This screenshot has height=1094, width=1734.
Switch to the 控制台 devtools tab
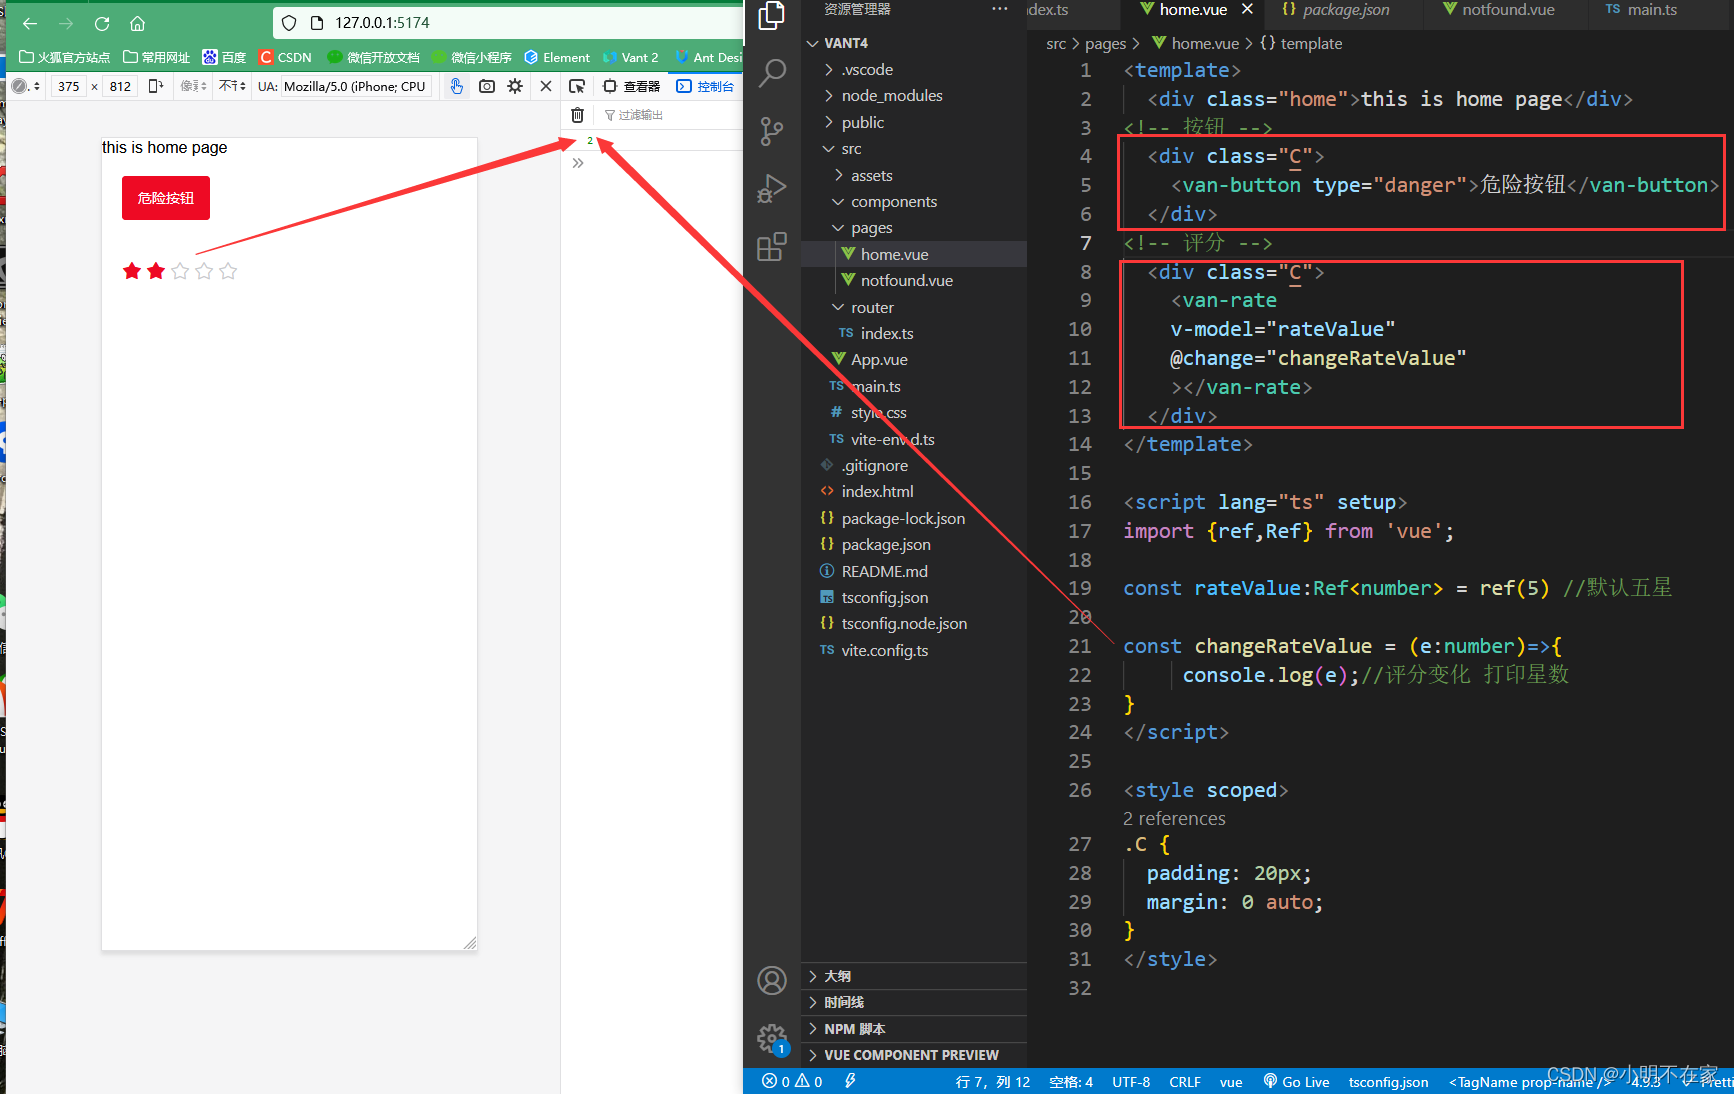706,86
